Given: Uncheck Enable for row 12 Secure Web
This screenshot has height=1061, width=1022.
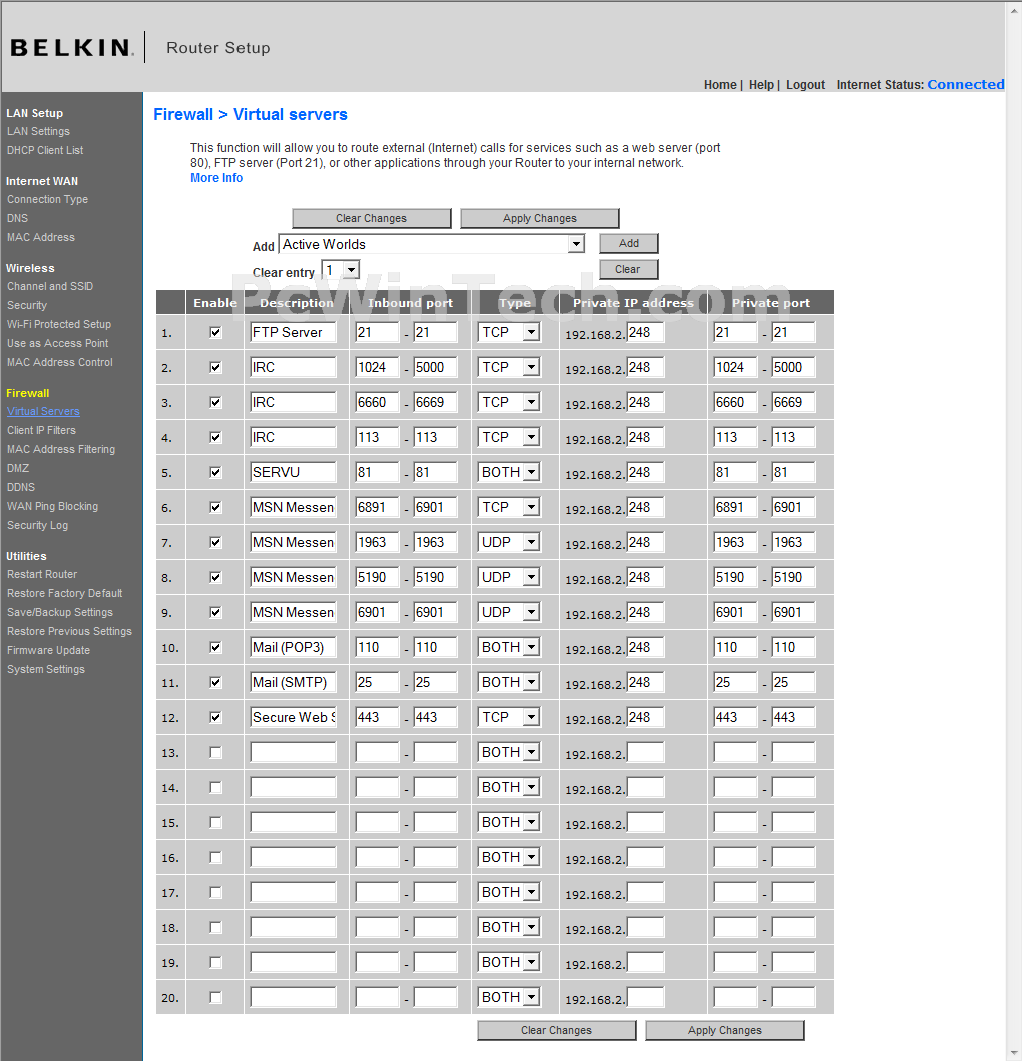Looking at the screenshot, I should pyautogui.click(x=215, y=717).
